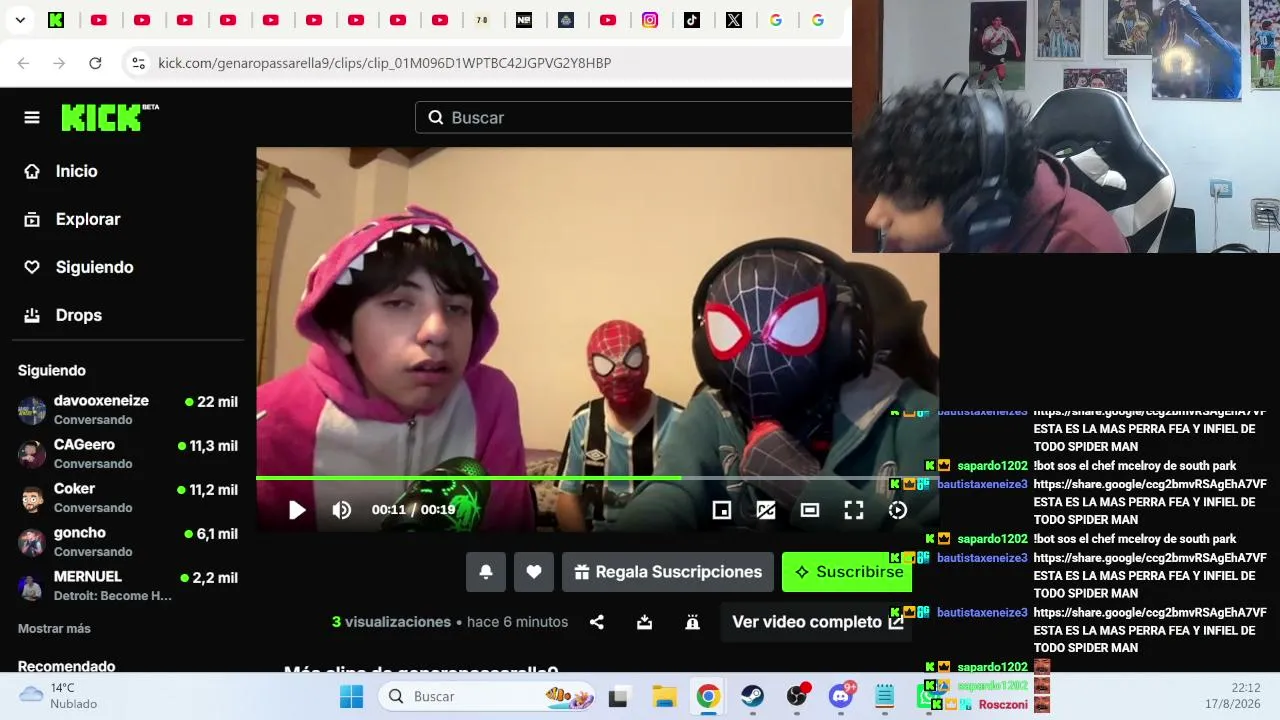1280x720 pixels.
Task: Open Task View from the taskbar
Action: 619,696
